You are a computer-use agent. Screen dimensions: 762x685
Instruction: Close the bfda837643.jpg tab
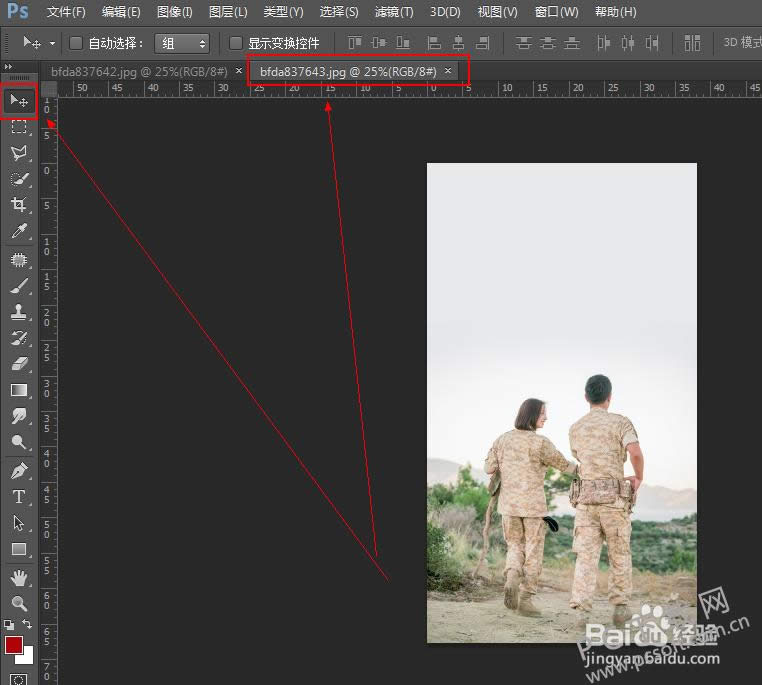coord(448,71)
